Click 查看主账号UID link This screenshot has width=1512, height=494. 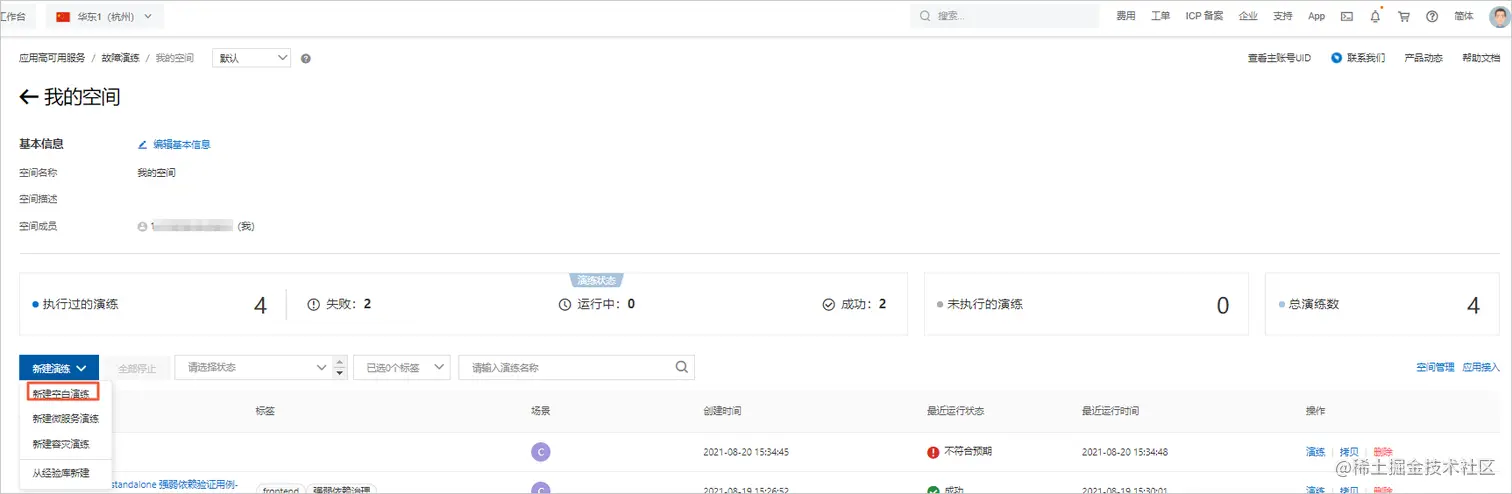coord(1279,58)
